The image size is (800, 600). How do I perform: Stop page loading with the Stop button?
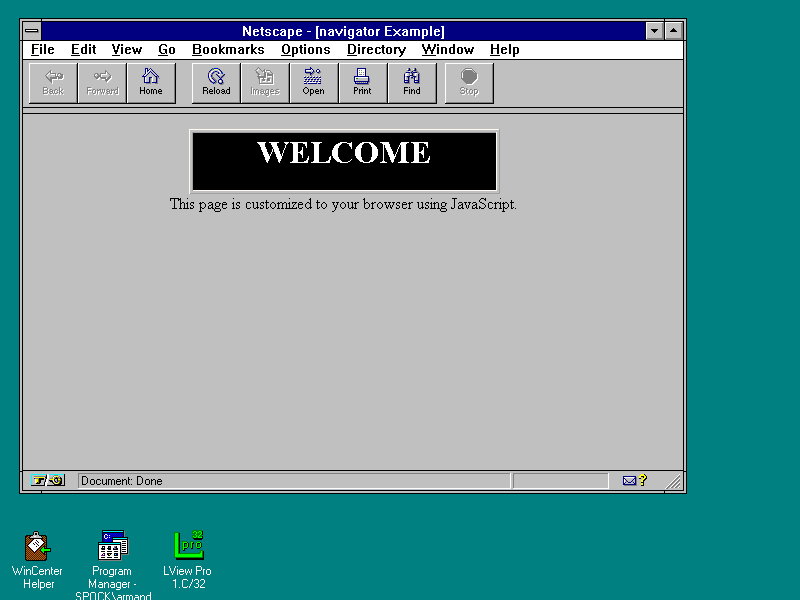[469, 83]
